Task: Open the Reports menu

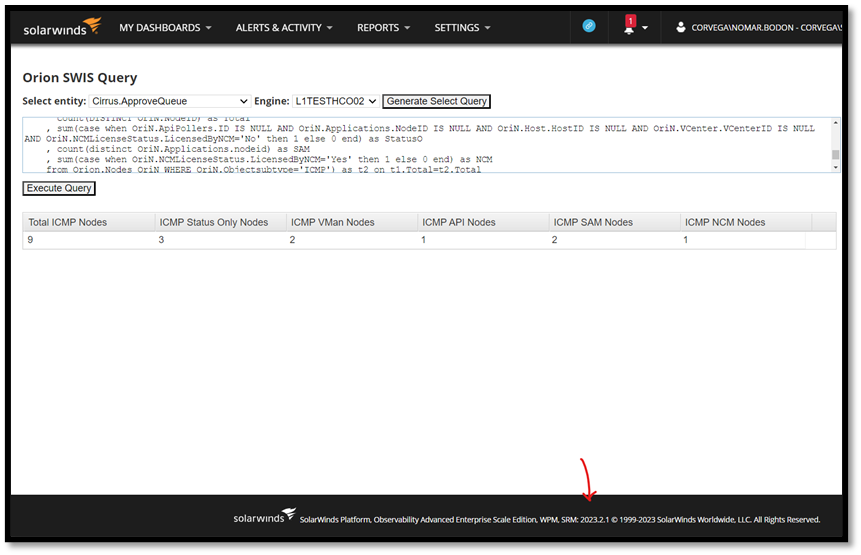Action: 383,27
